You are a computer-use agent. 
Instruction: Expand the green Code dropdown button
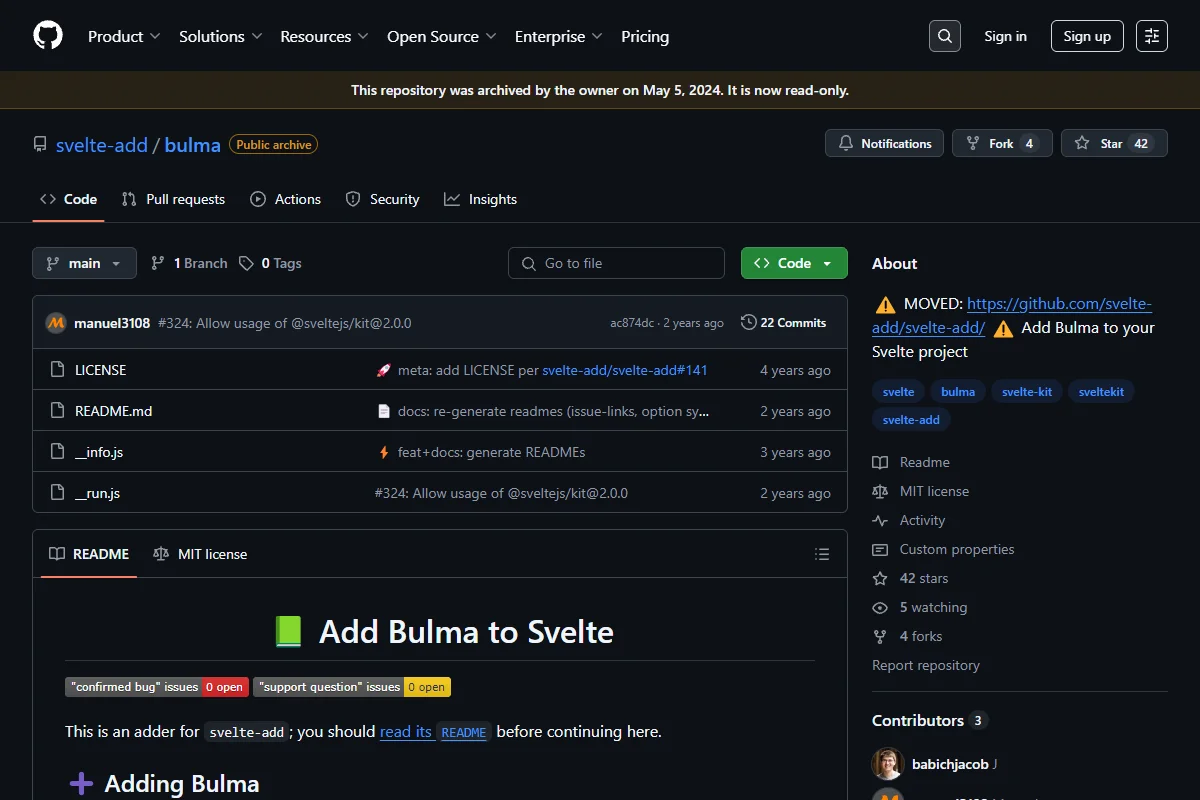794,263
